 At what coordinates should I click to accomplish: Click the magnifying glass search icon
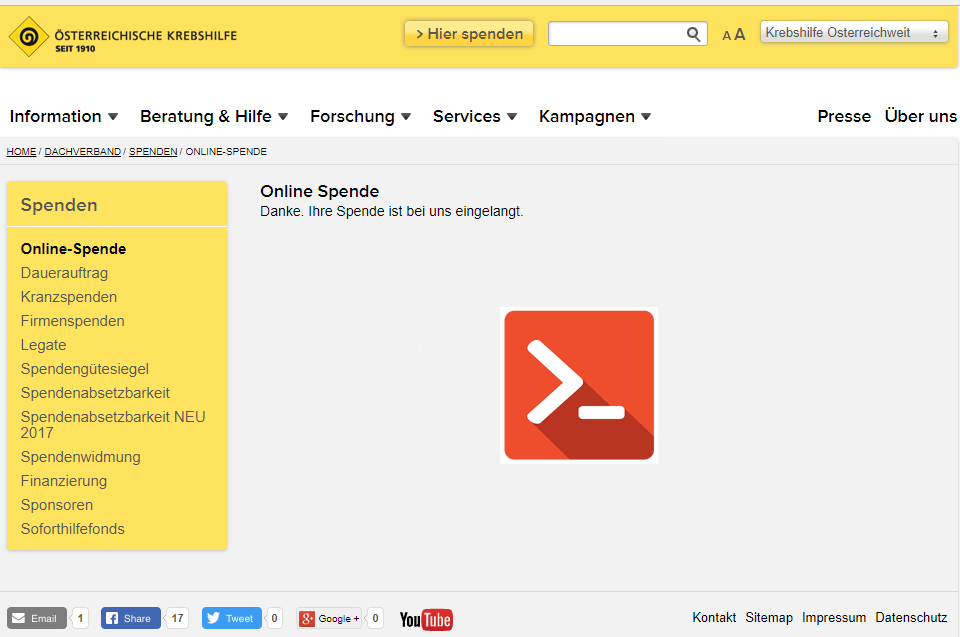693,34
